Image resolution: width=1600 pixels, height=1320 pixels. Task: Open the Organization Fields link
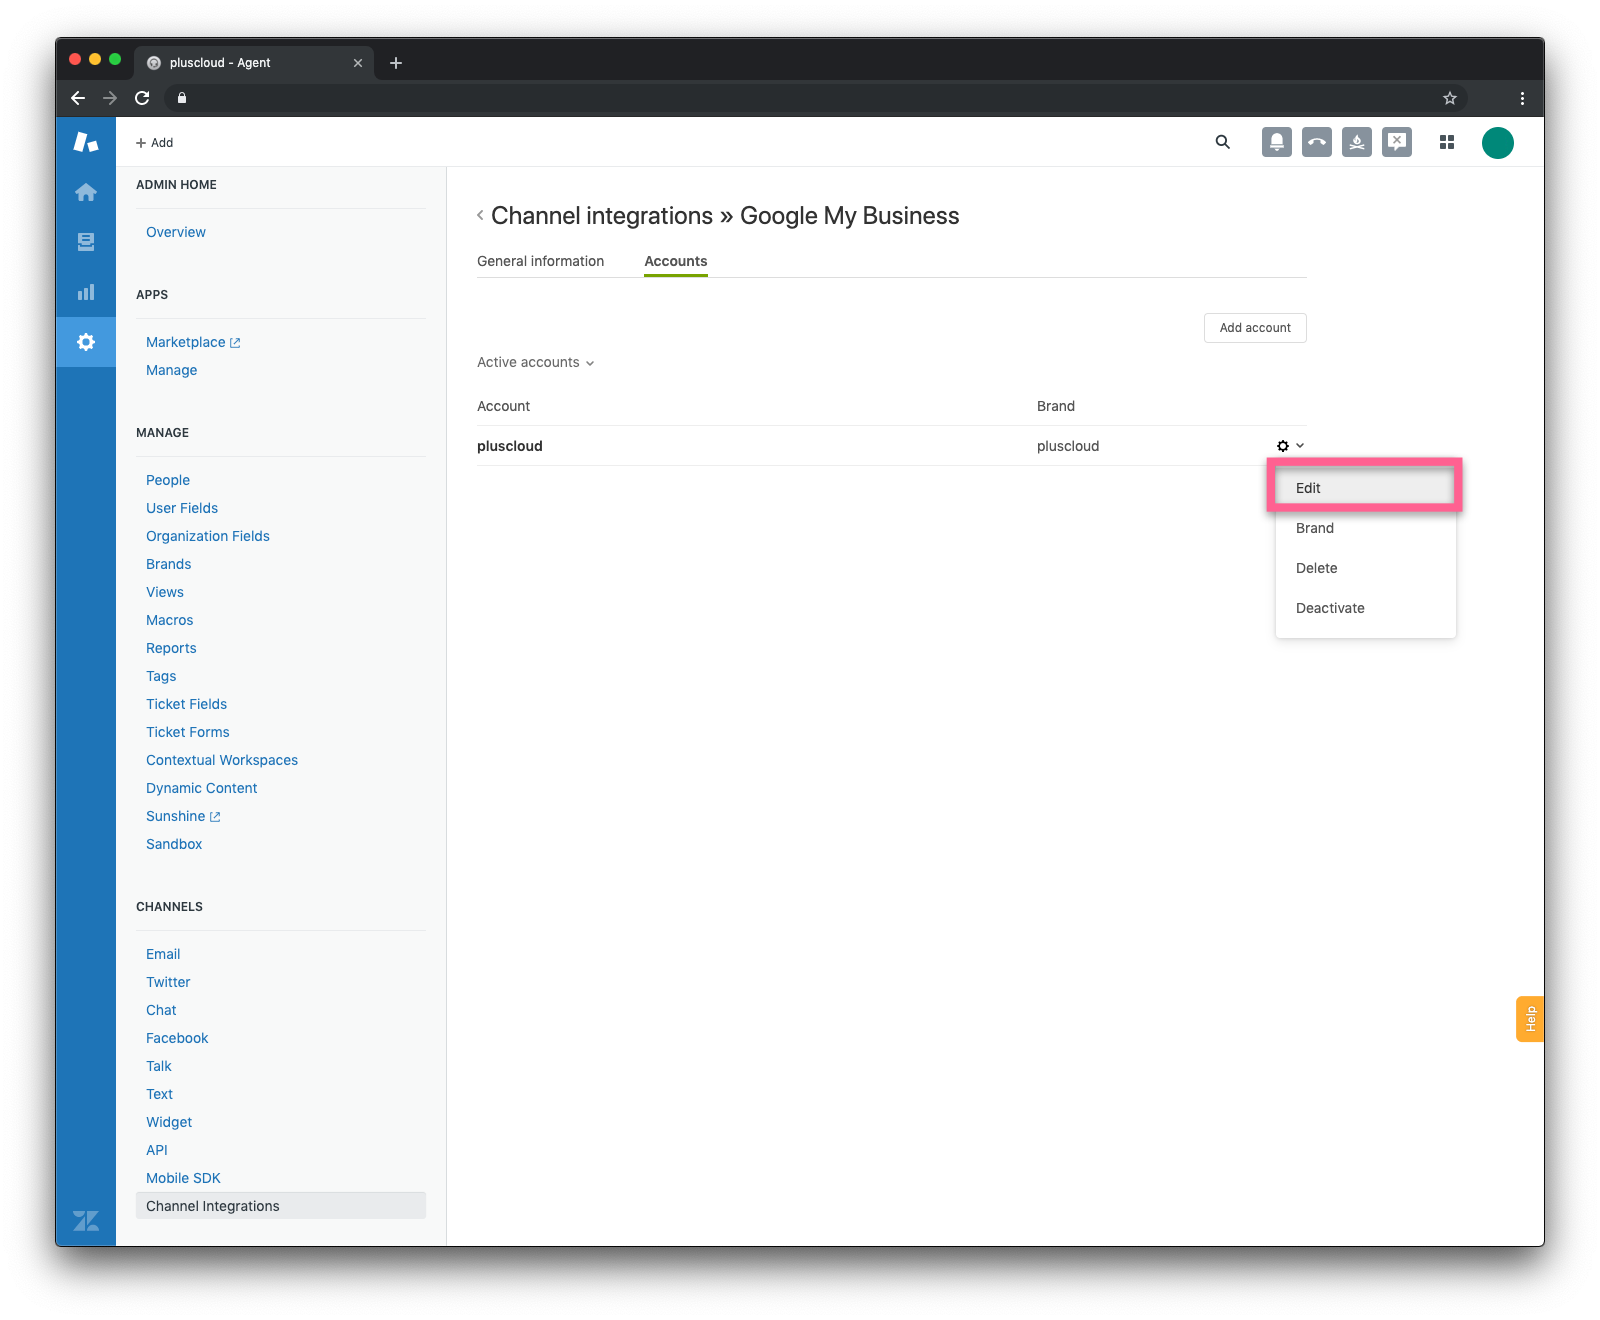(208, 536)
